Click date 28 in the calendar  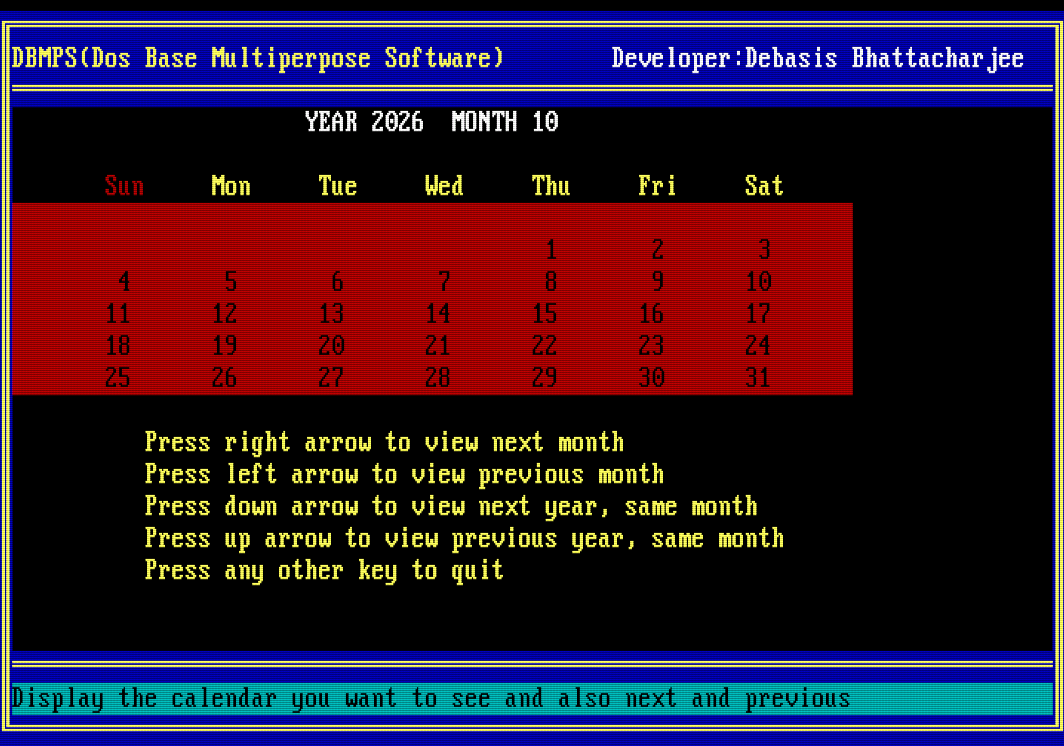(438, 377)
